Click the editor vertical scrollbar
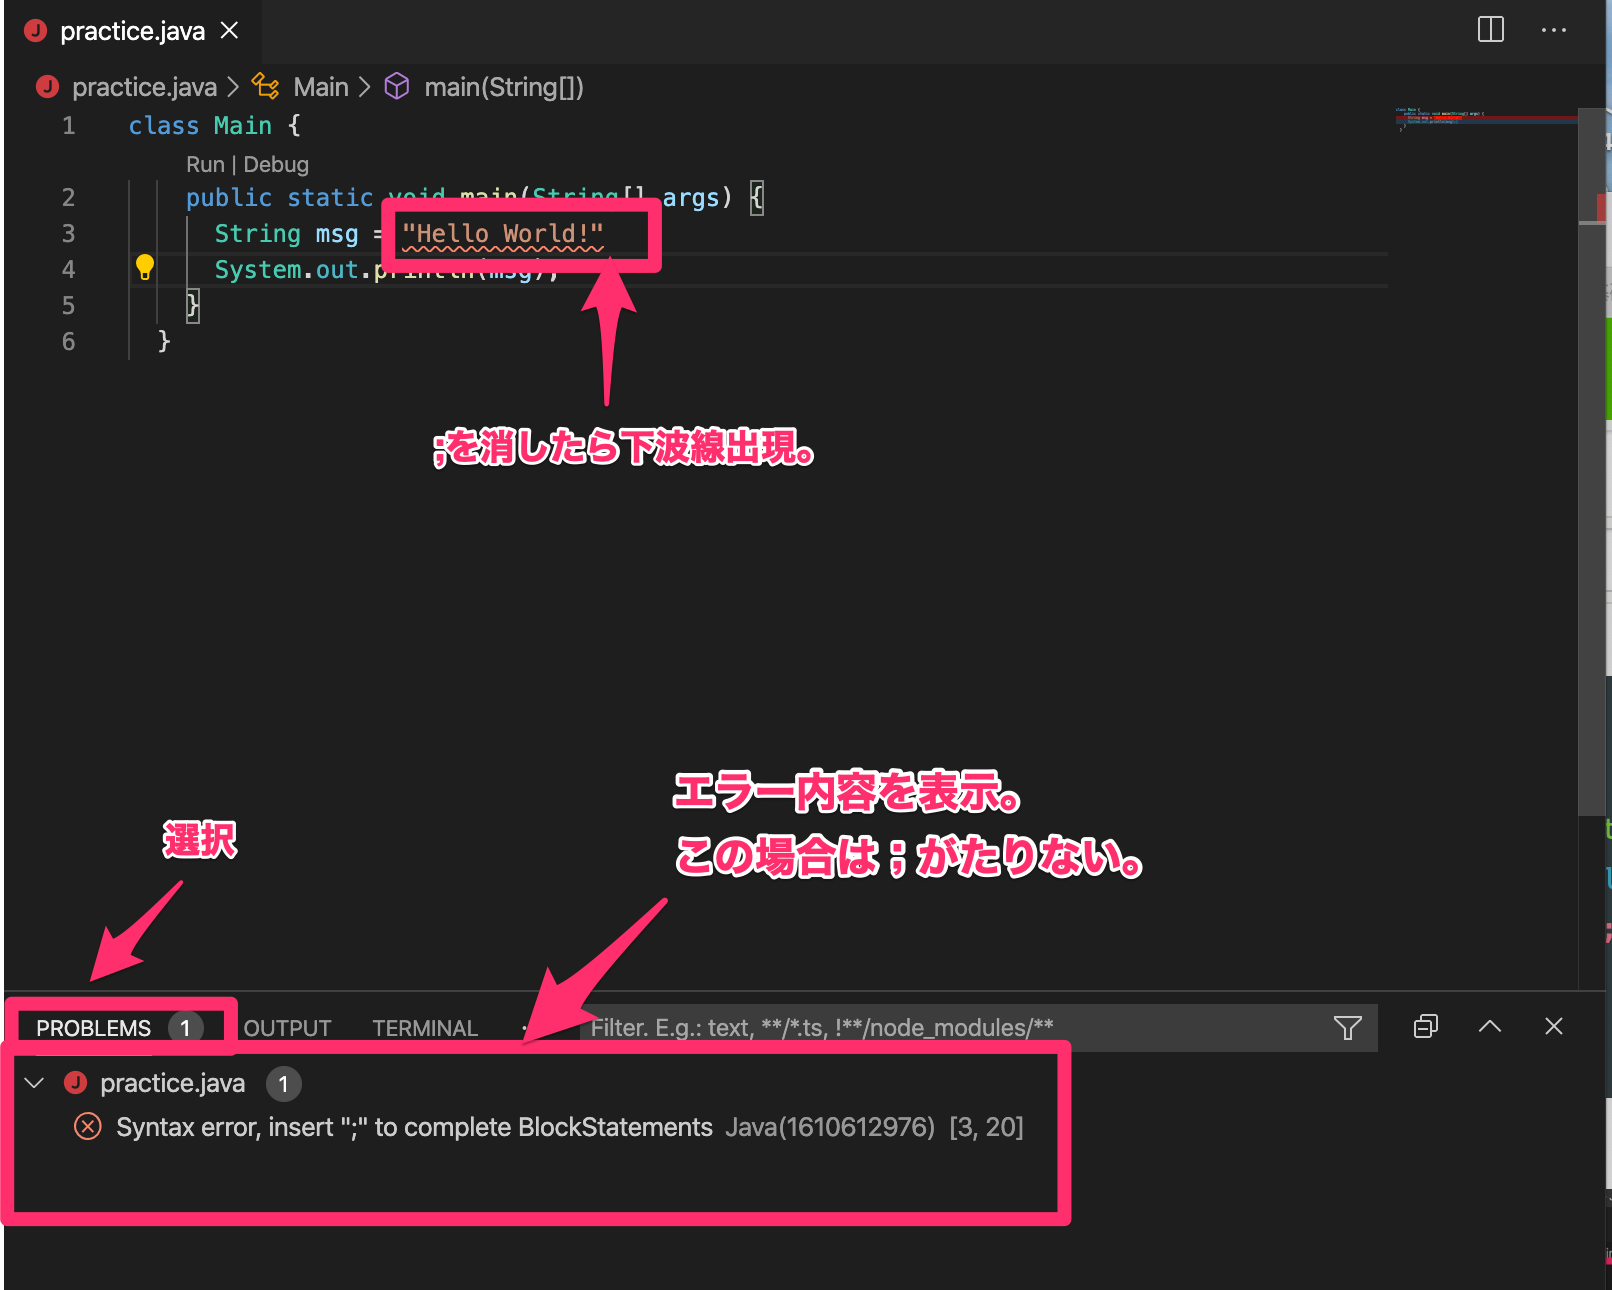This screenshot has height=1290, width=1612. pos(1591,460)
